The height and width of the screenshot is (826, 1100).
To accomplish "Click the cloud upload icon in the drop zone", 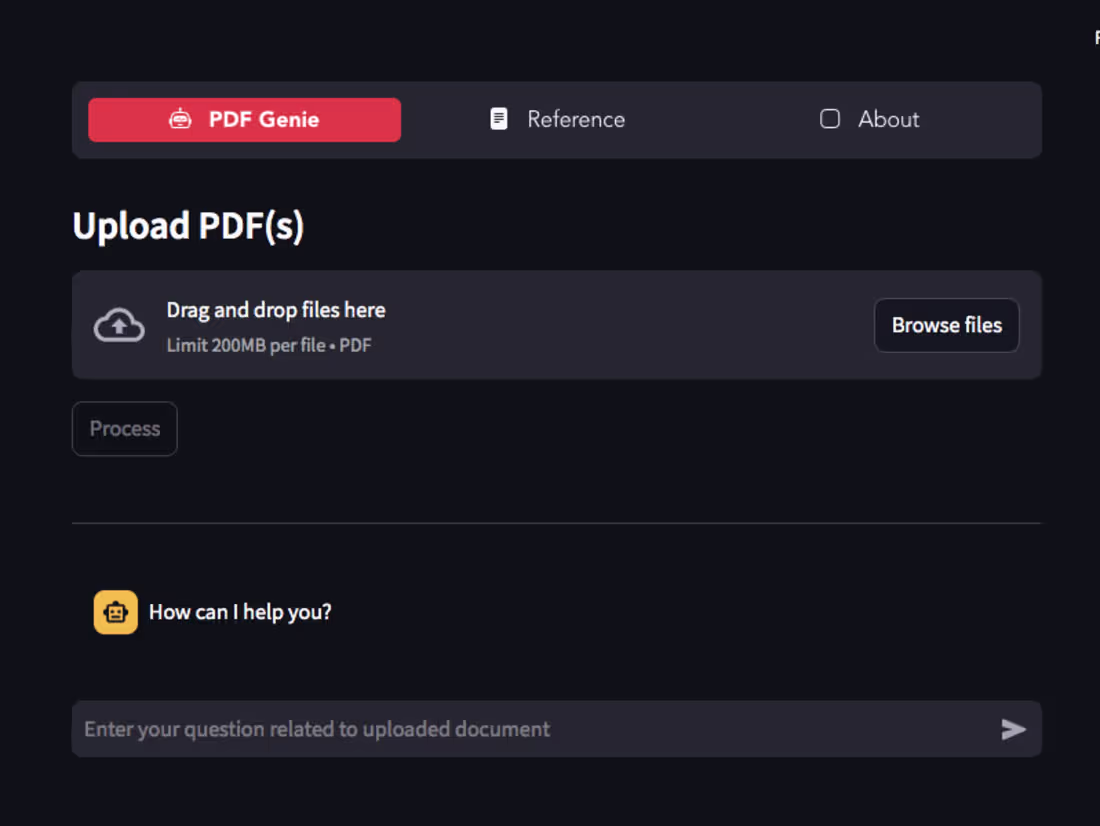I will (118, 324).
